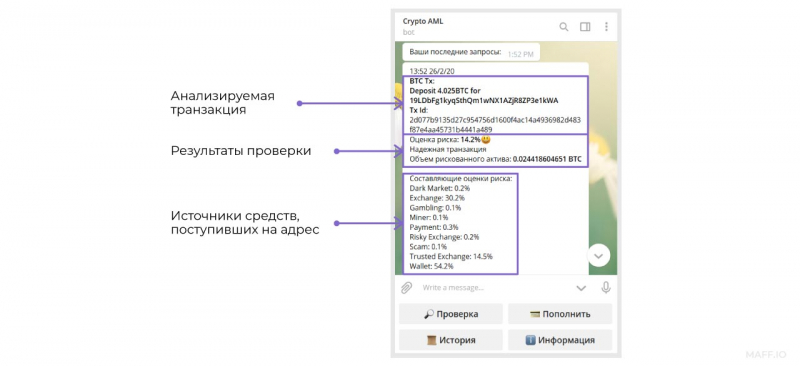Open the Информация button
The height and width of the screenshot is (366, 800).
tap(560, 340)
